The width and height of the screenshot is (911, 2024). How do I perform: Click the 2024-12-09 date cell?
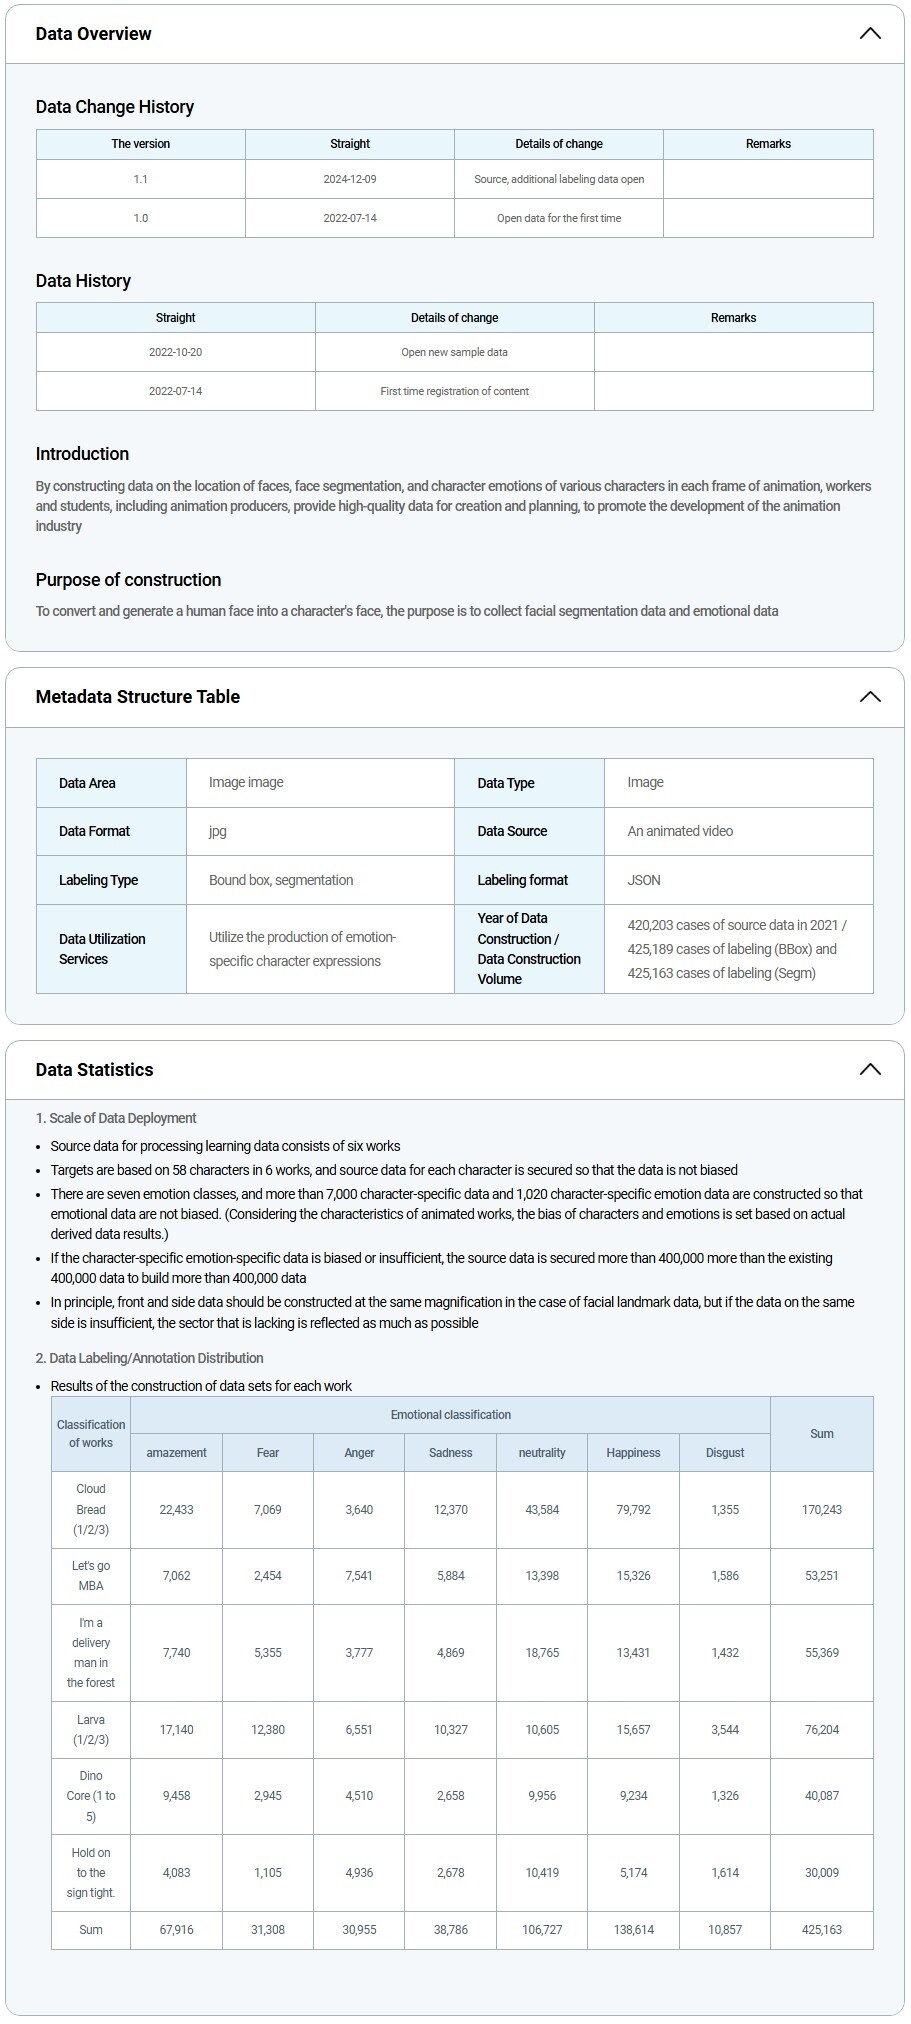pyautogui.click(x=350, y=179)
